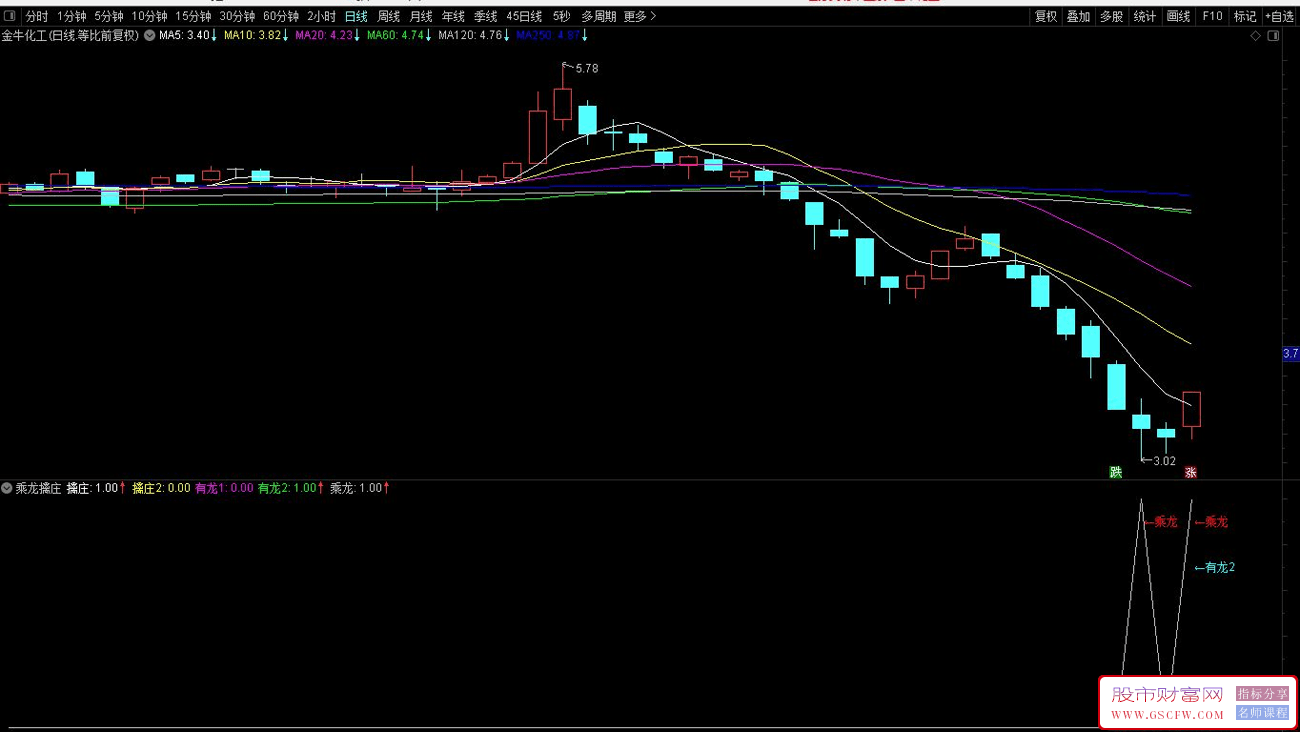Open the F10 company info
Screen dimensions: 1300x732
click(1212, 16)
